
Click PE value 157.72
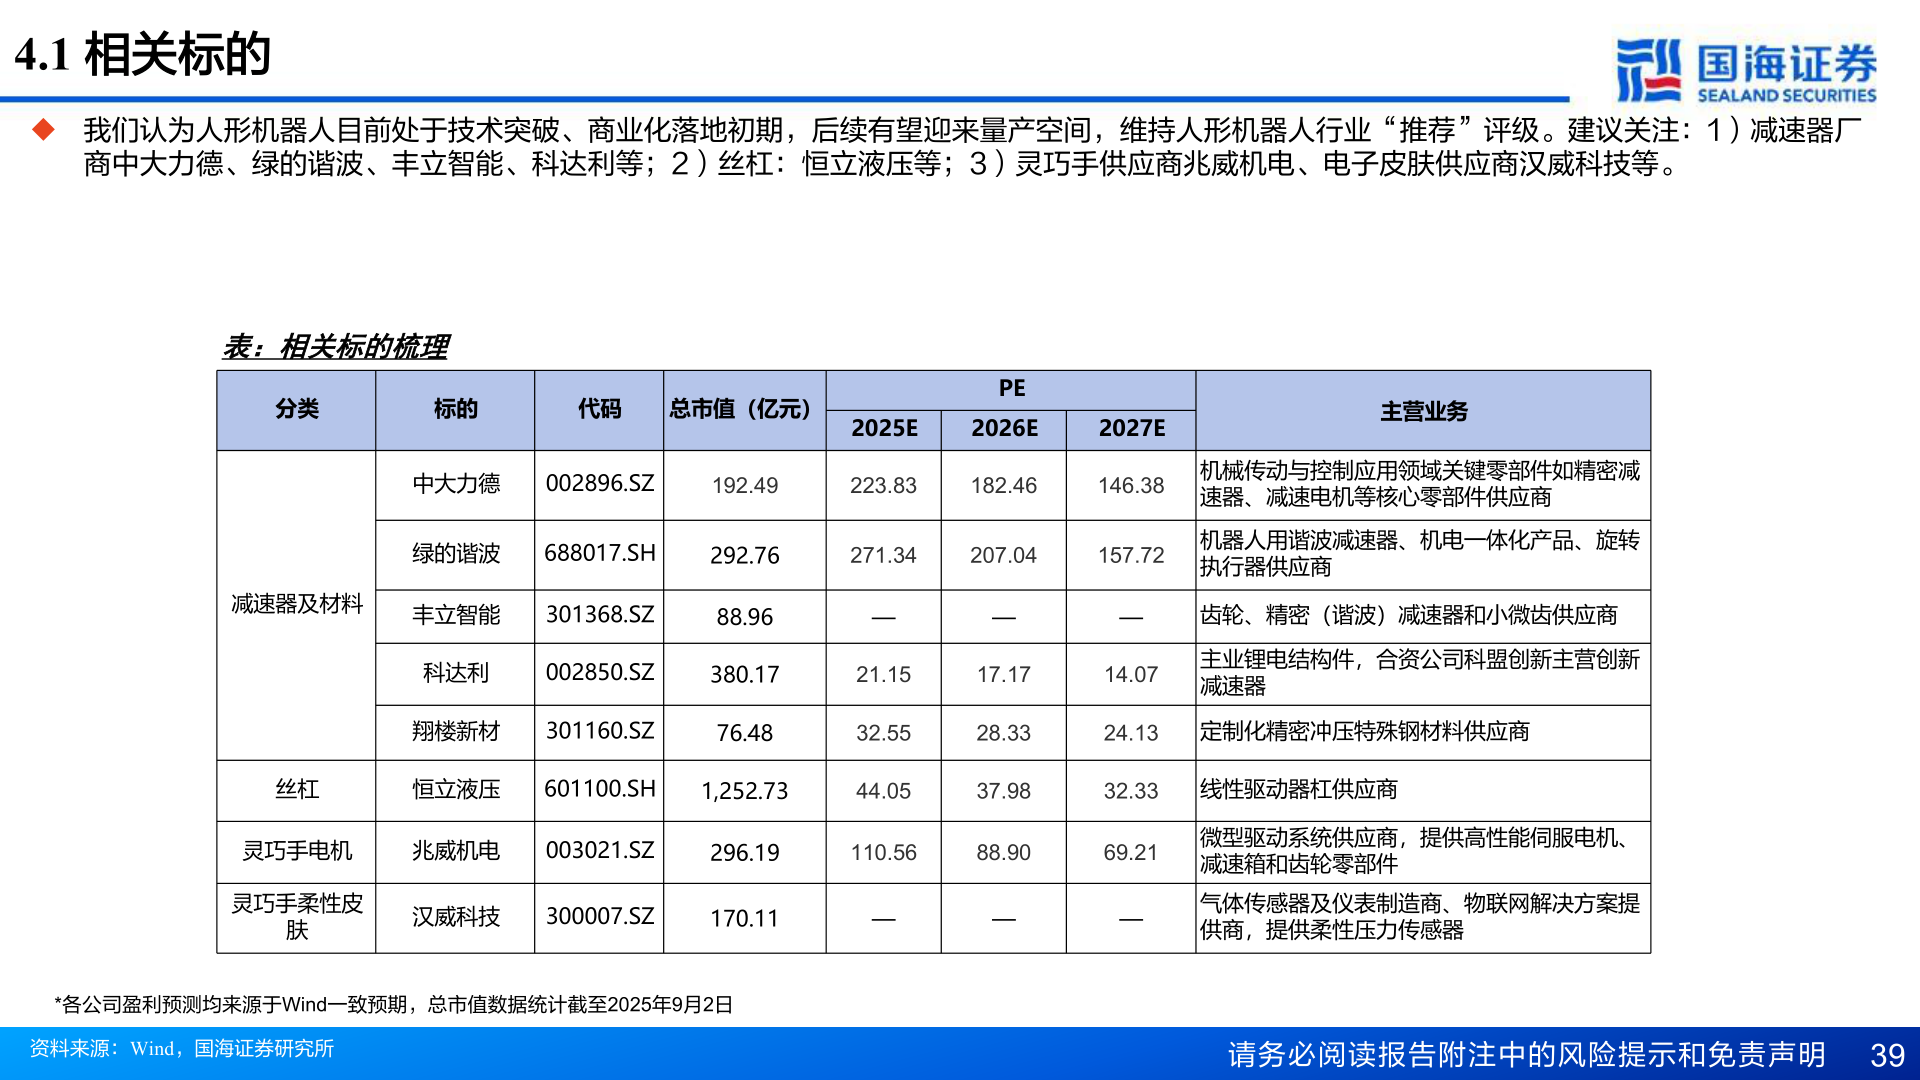(x=1131, y=556)
